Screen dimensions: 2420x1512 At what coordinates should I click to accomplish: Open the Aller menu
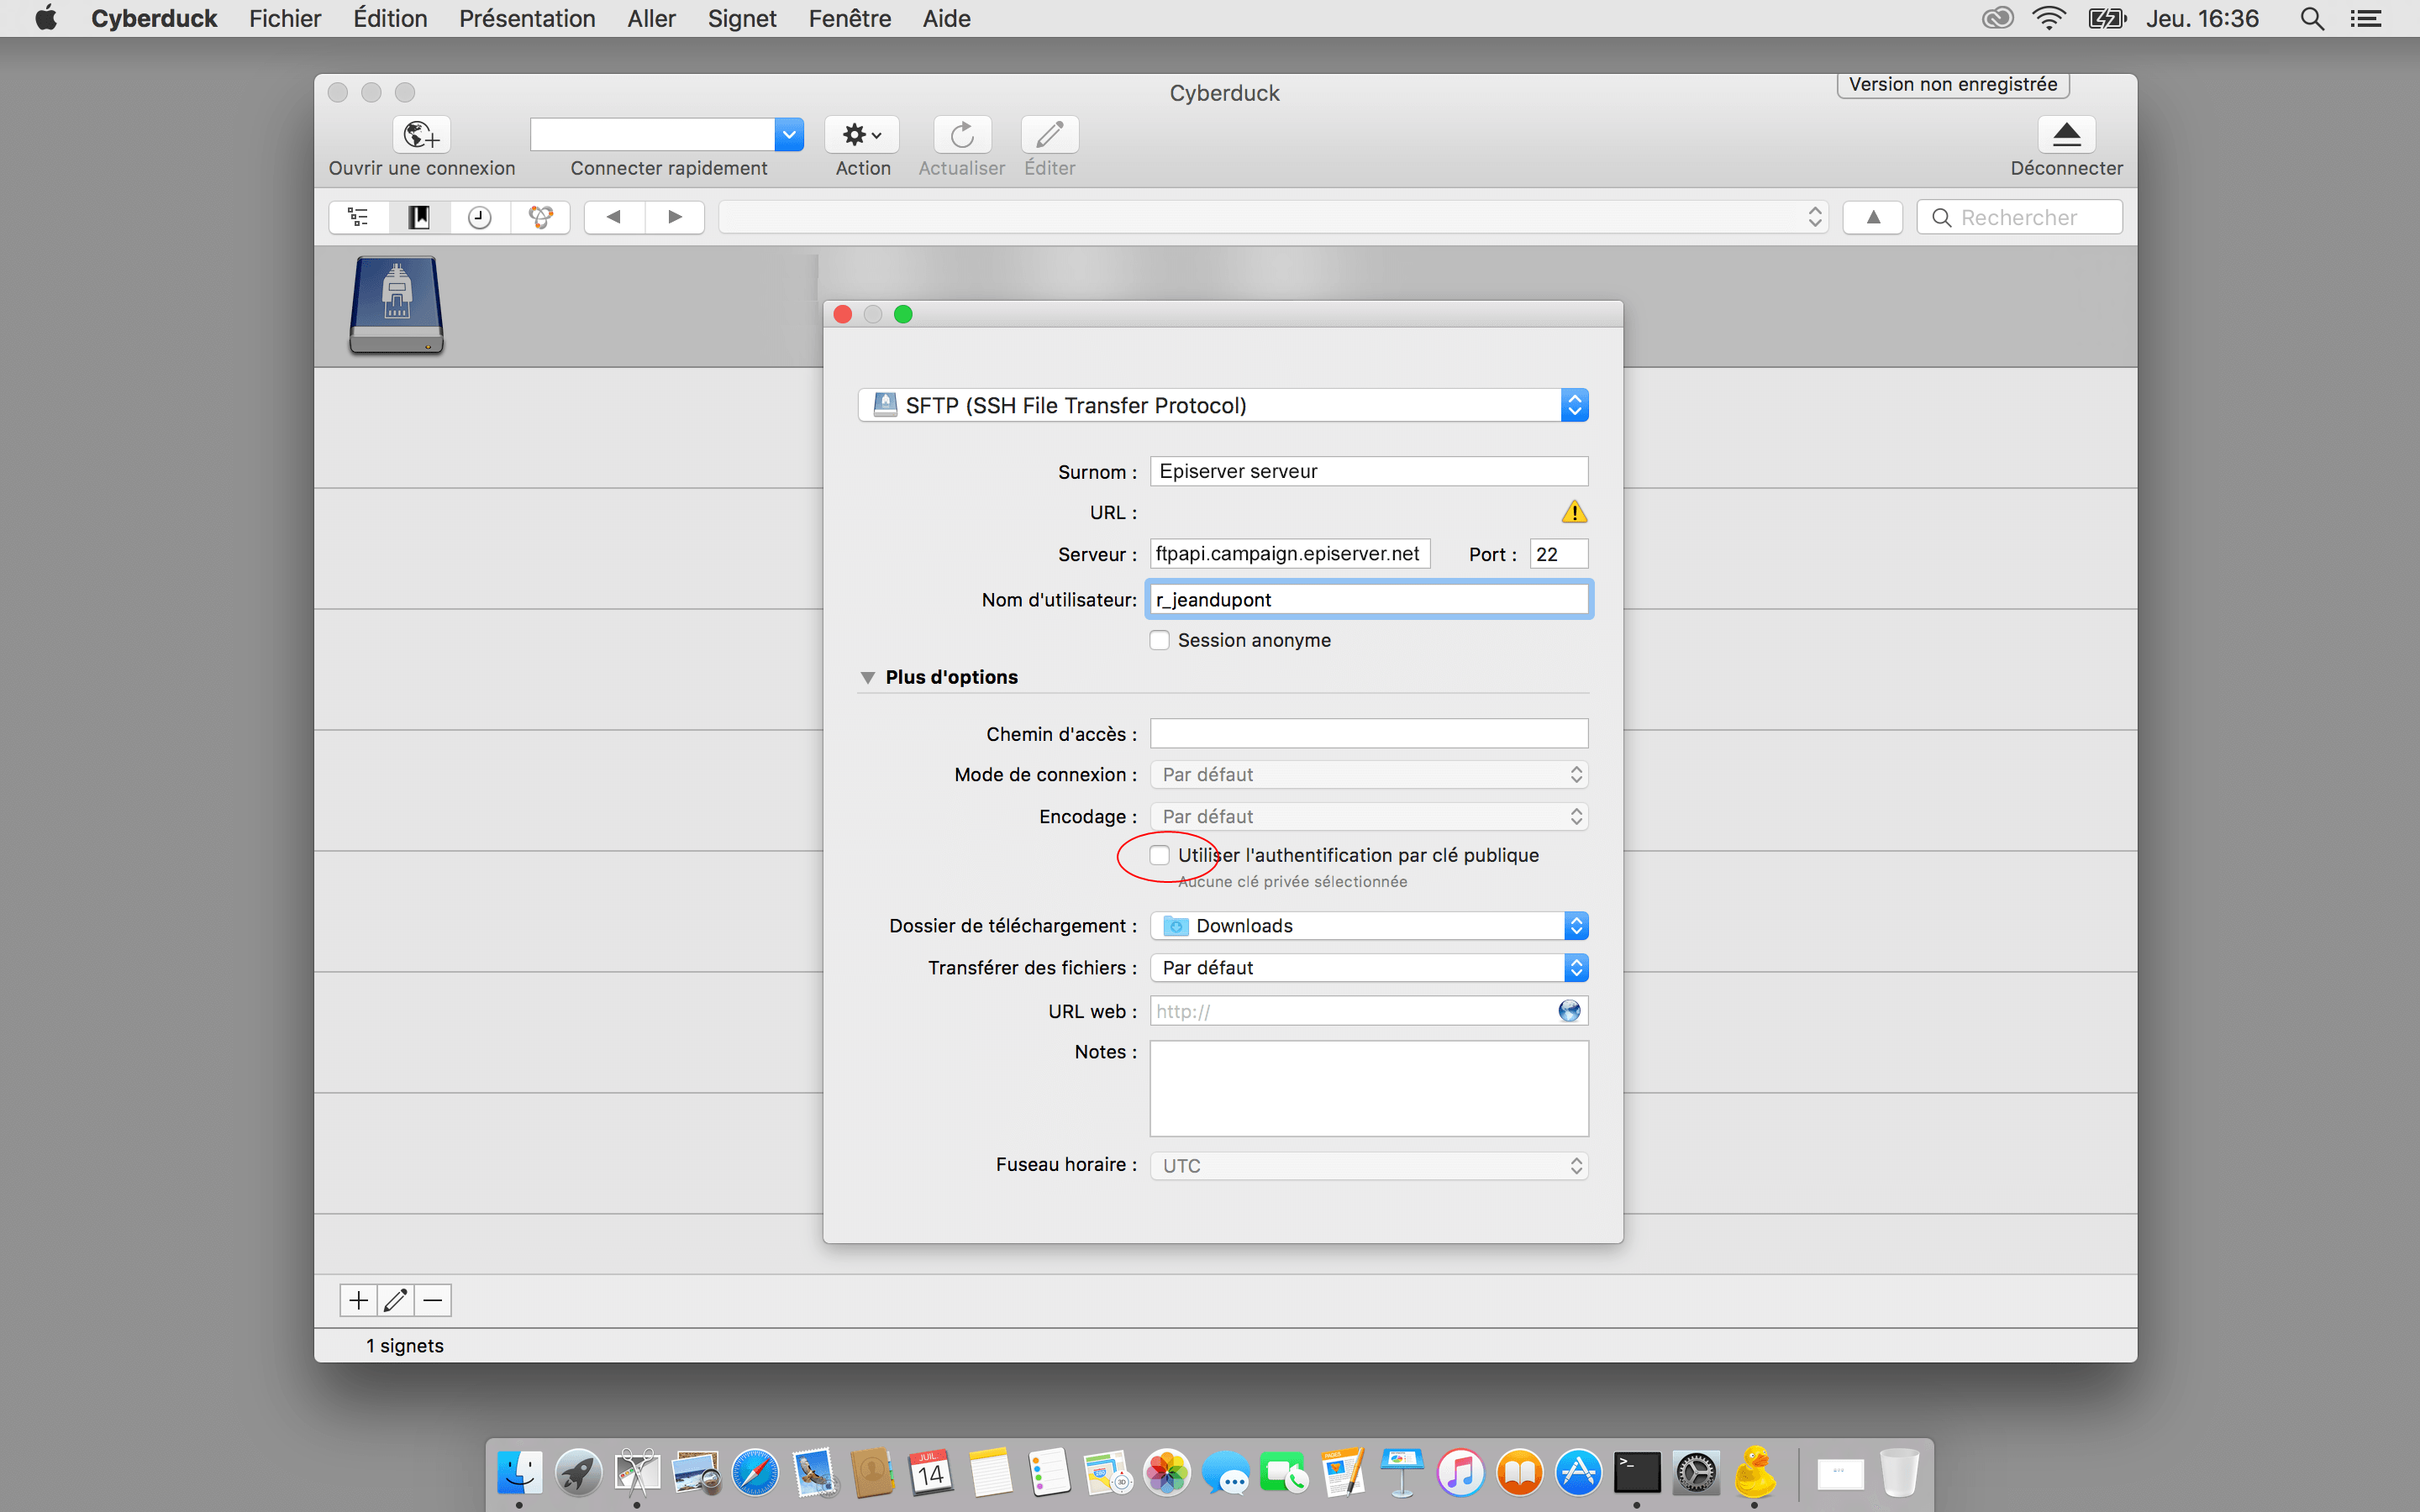coord(651,18)
